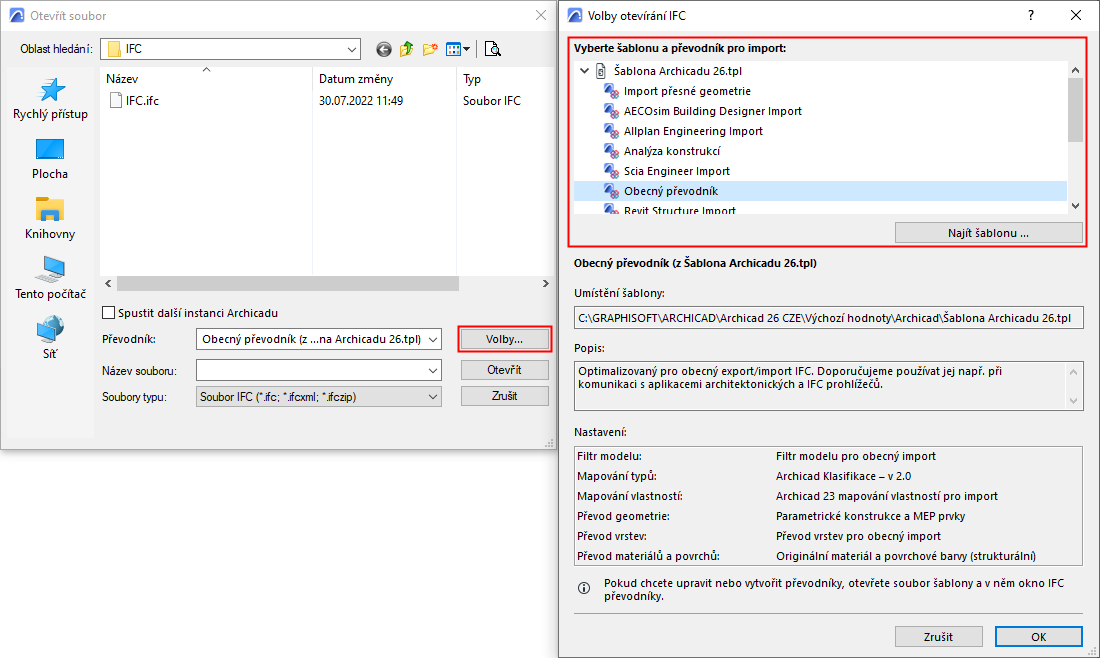
Task: Click OK in Volby otevírání IFC
Action: click(x=1038, y=637)
